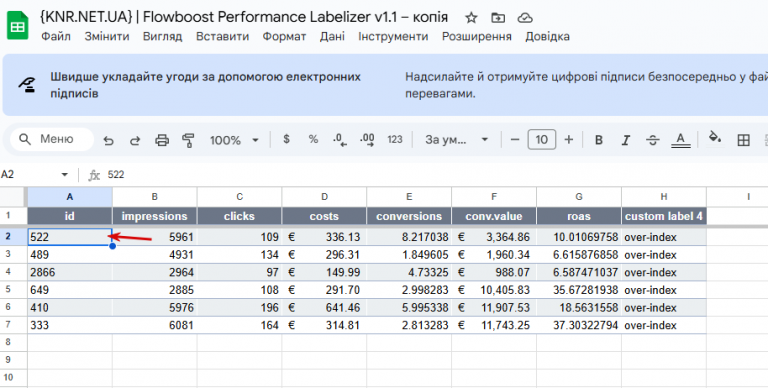Image resolution: width=768 pixels, height=388 pixels.
Task: Open the name box cell dropdown
Action: point(64,175)
